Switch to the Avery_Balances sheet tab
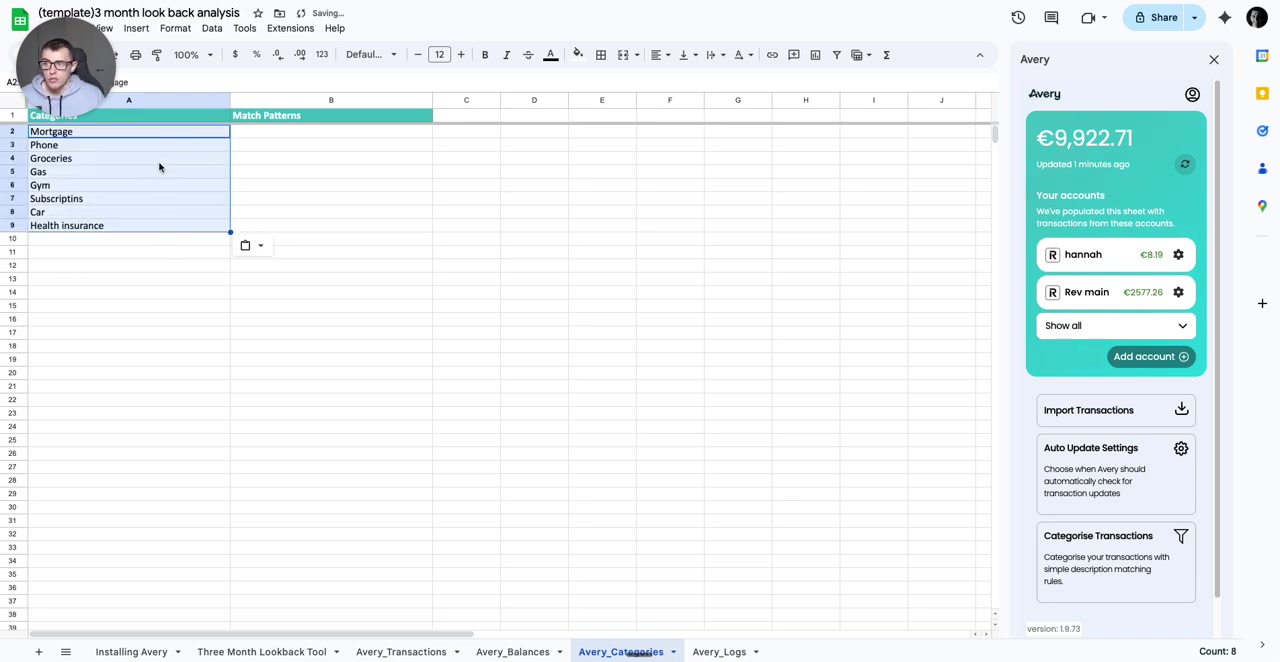The width and height of the screenshot is (1280, 662). [513, 651]
